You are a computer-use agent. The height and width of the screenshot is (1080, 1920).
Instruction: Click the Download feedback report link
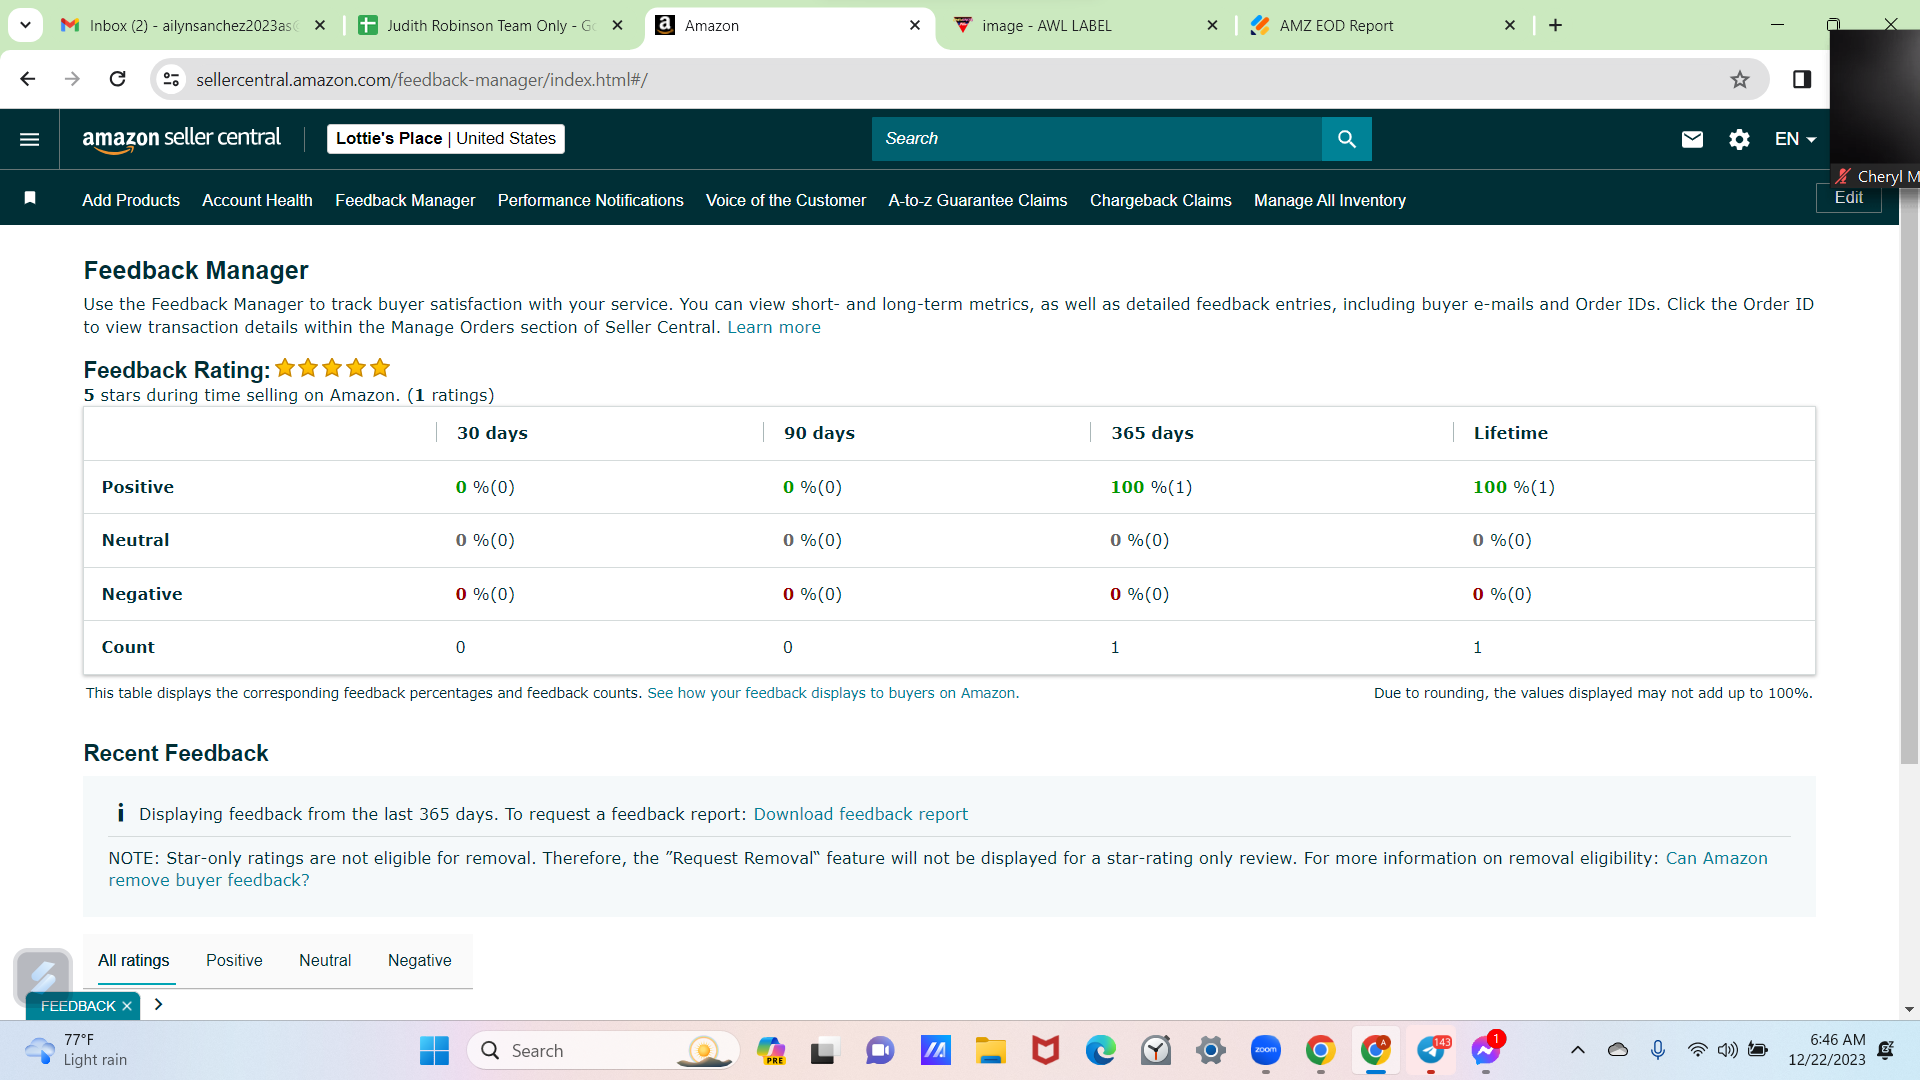(861, 814)
